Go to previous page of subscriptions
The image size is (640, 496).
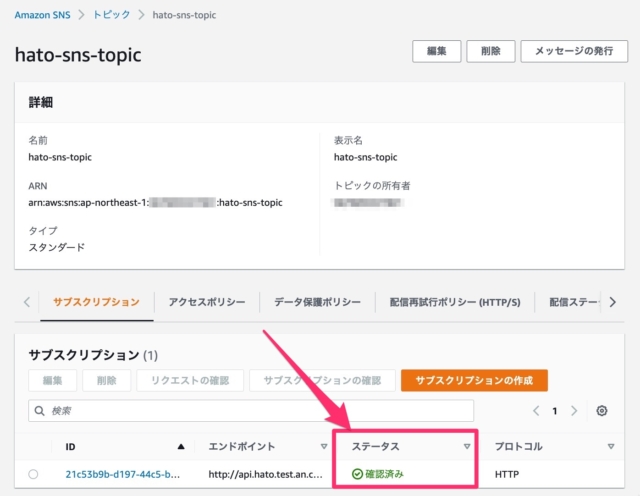pyautogui.click(x=536, y=411)
